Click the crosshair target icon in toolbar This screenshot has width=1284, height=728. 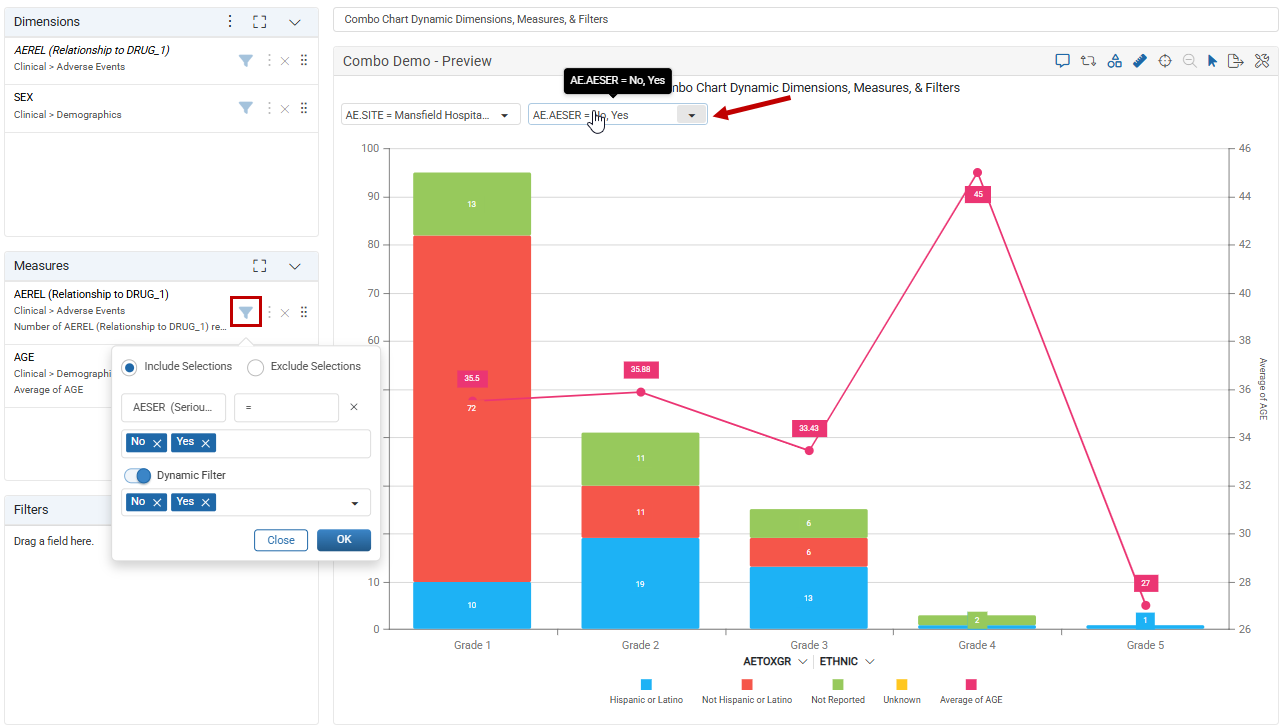(1165, 61)
